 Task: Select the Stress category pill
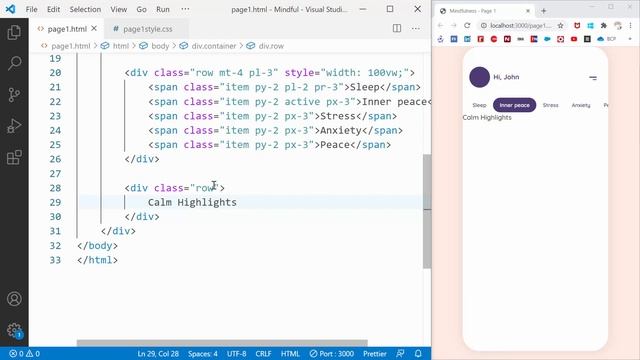[550, 105]
